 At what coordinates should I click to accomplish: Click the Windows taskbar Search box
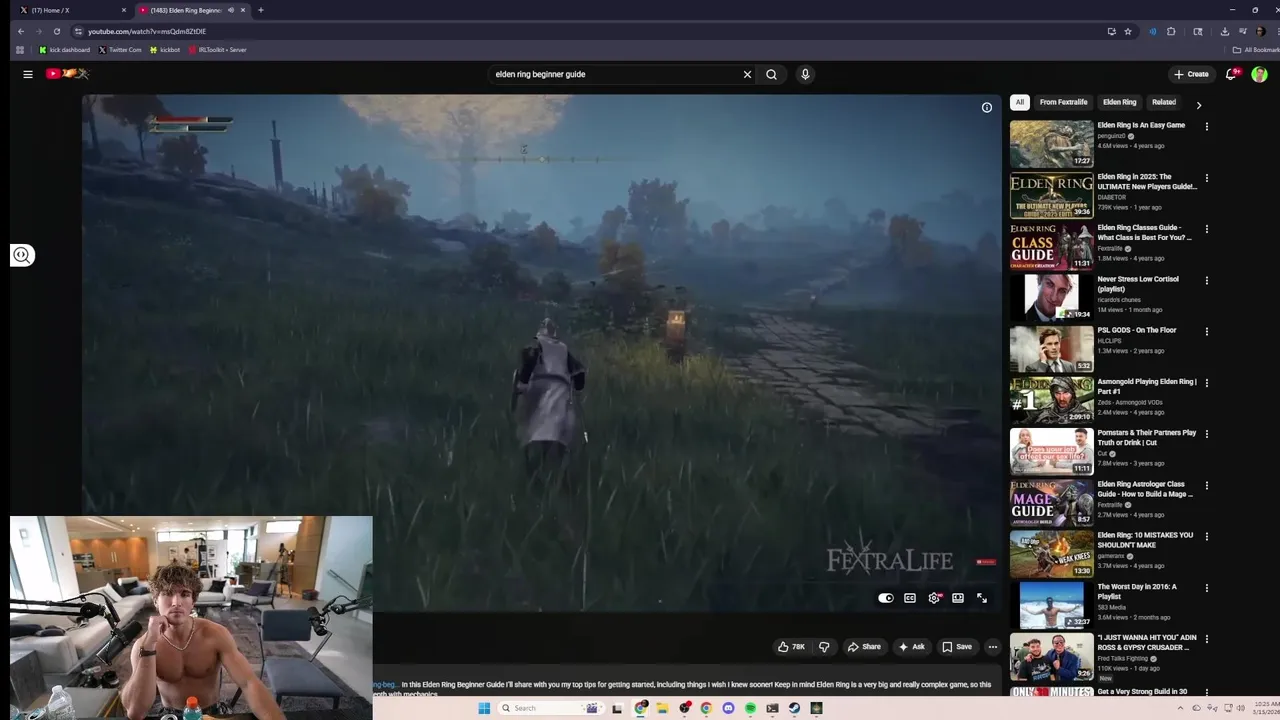[551, 708]
